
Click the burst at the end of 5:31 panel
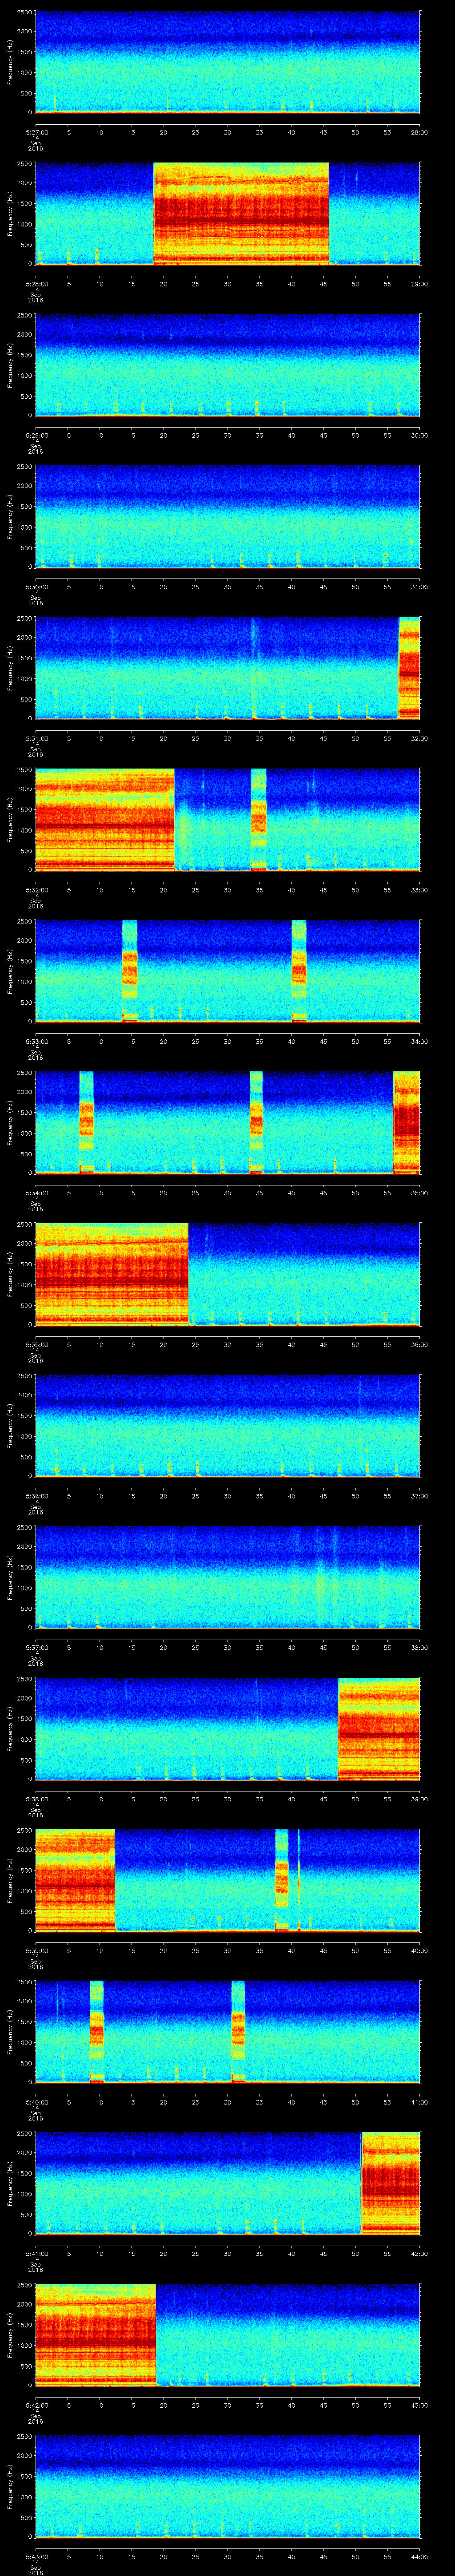408,667
